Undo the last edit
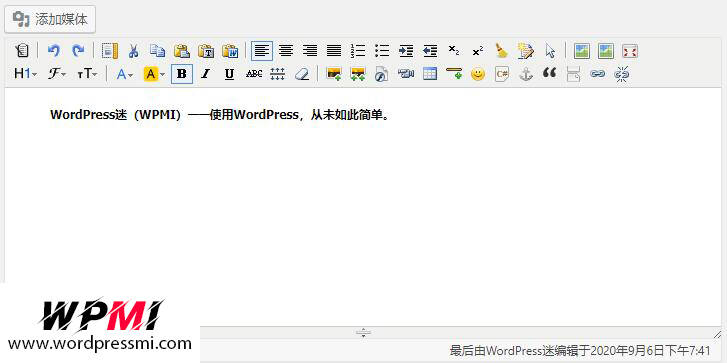 pyautogui.click(x=54, y=51)
